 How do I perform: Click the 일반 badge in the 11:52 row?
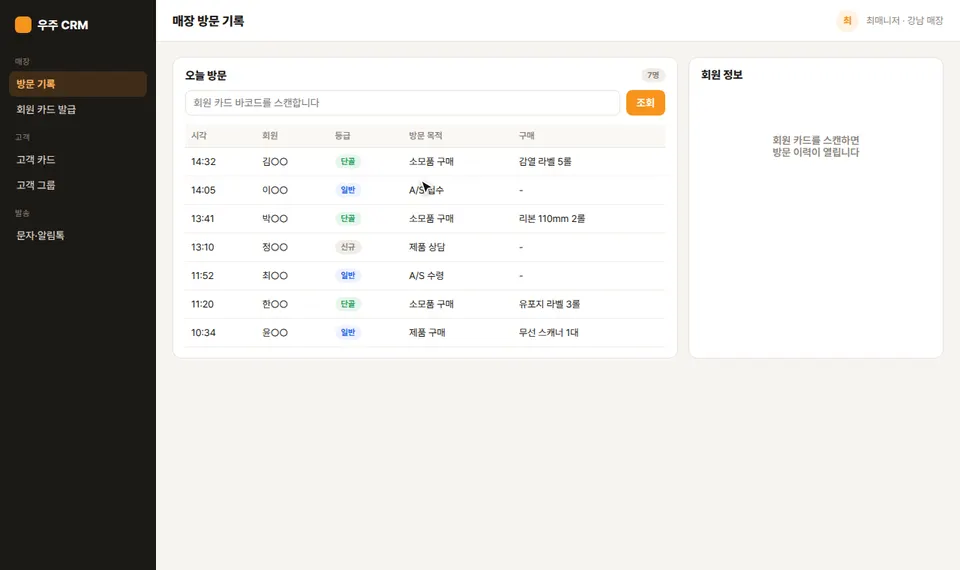coord(348,276)
